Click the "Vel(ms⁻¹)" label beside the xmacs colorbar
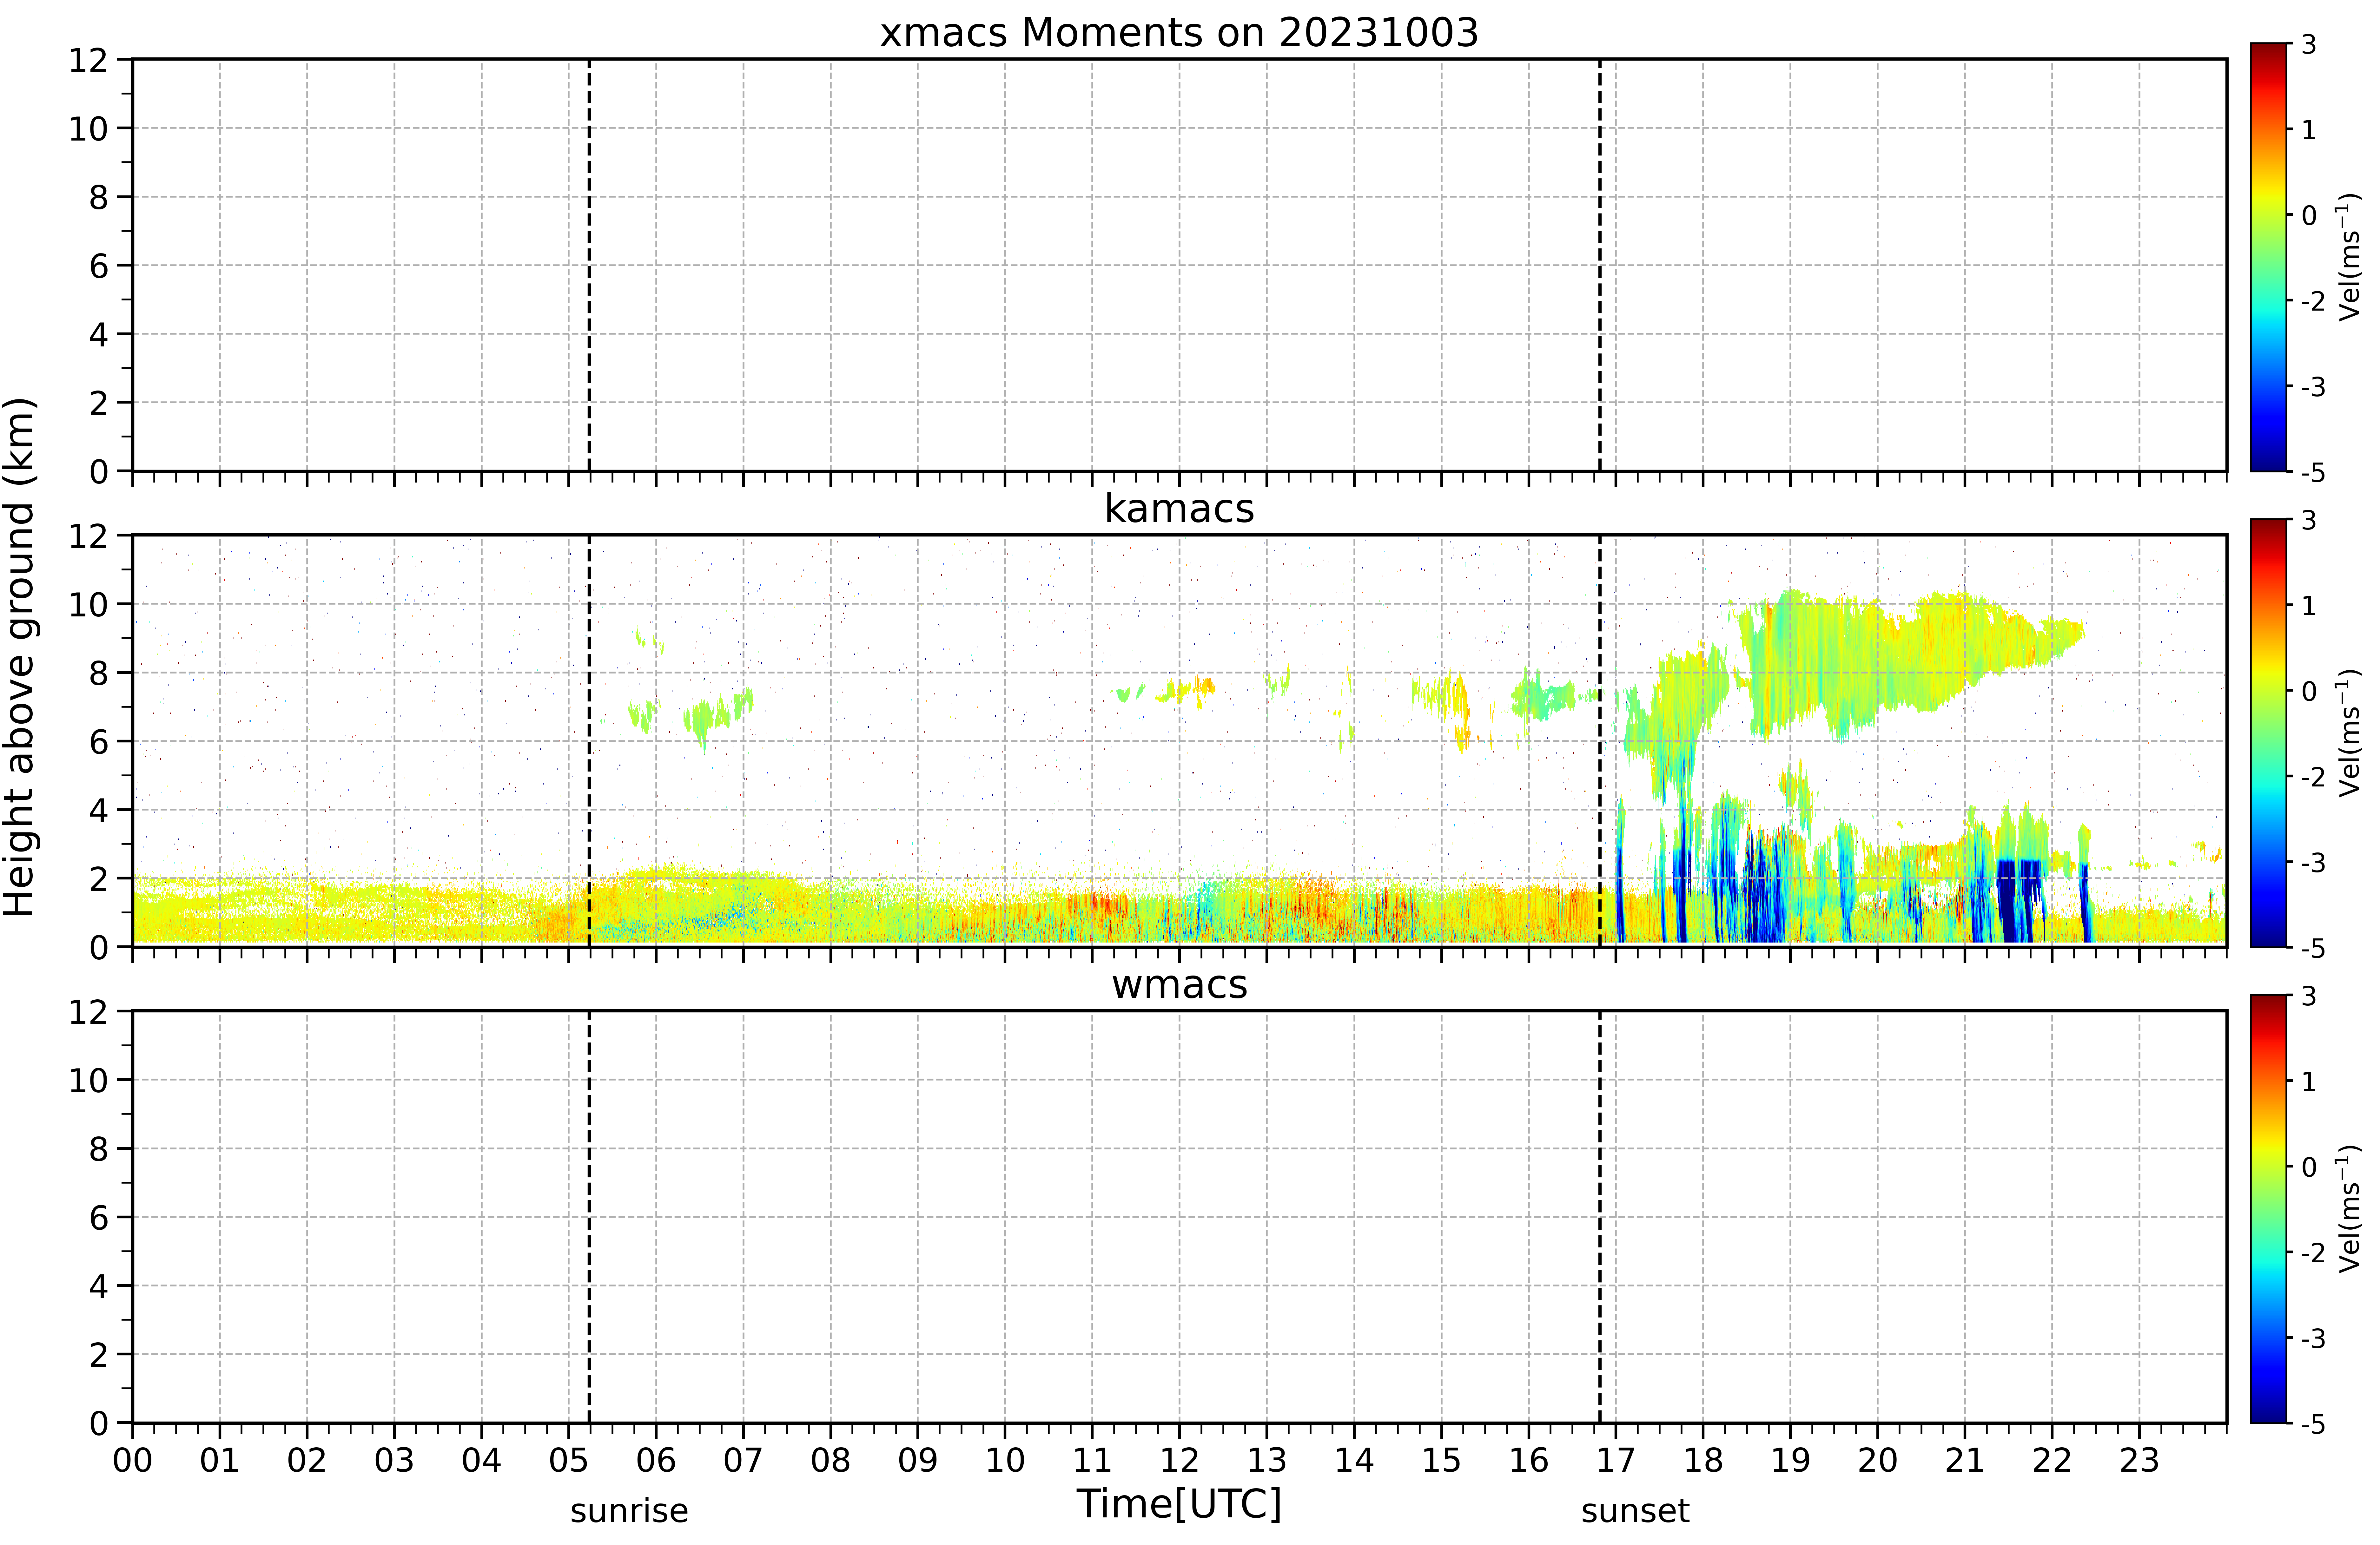Image resolution: width=2380 pixels, height=1545 pixels. click(2349, 257)
